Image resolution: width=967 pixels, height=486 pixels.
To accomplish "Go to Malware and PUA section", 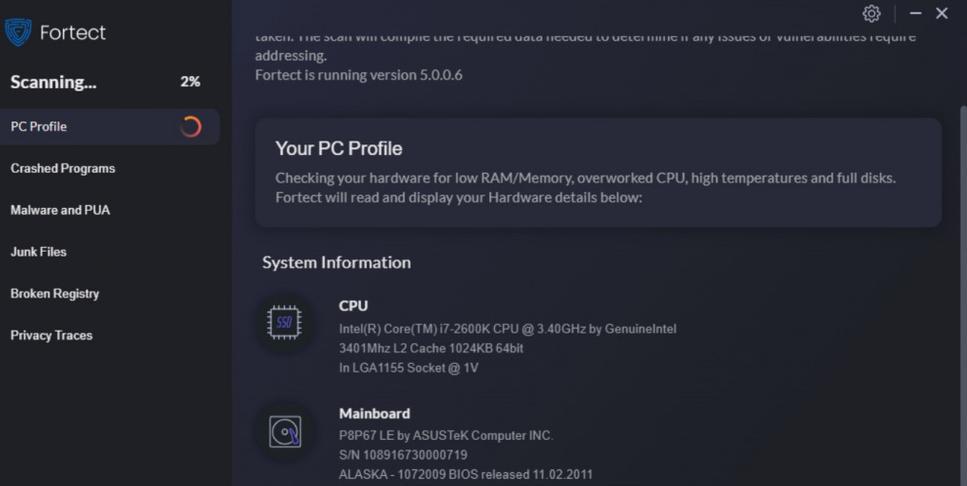I will tap(60, 210).
